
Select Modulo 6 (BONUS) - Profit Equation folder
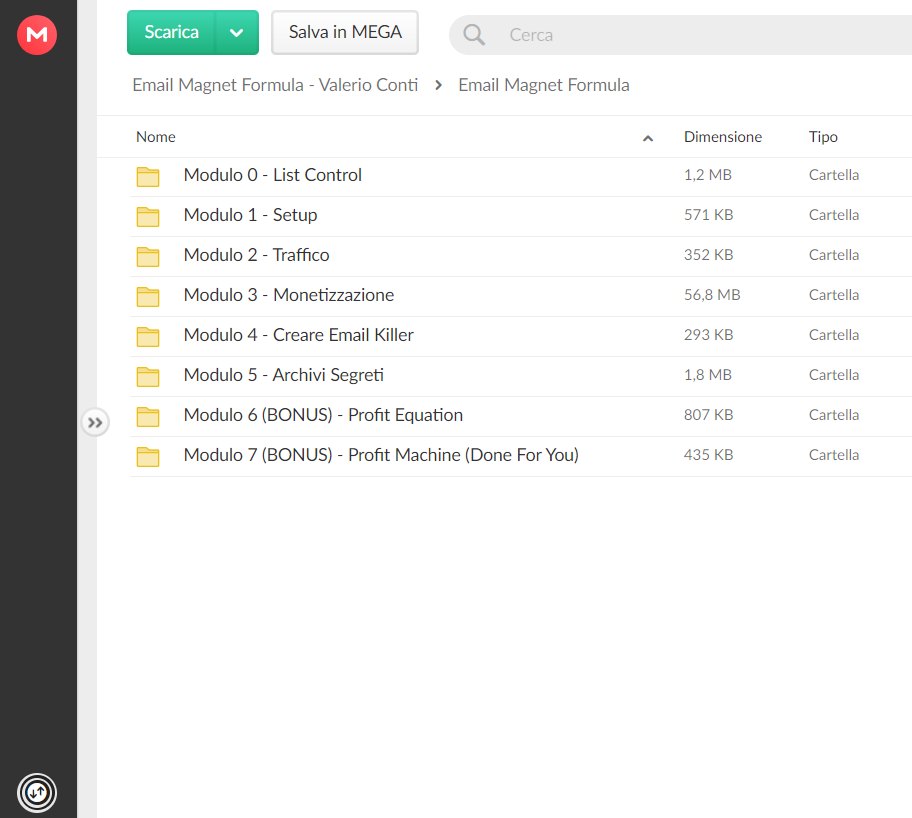[521, 417]
